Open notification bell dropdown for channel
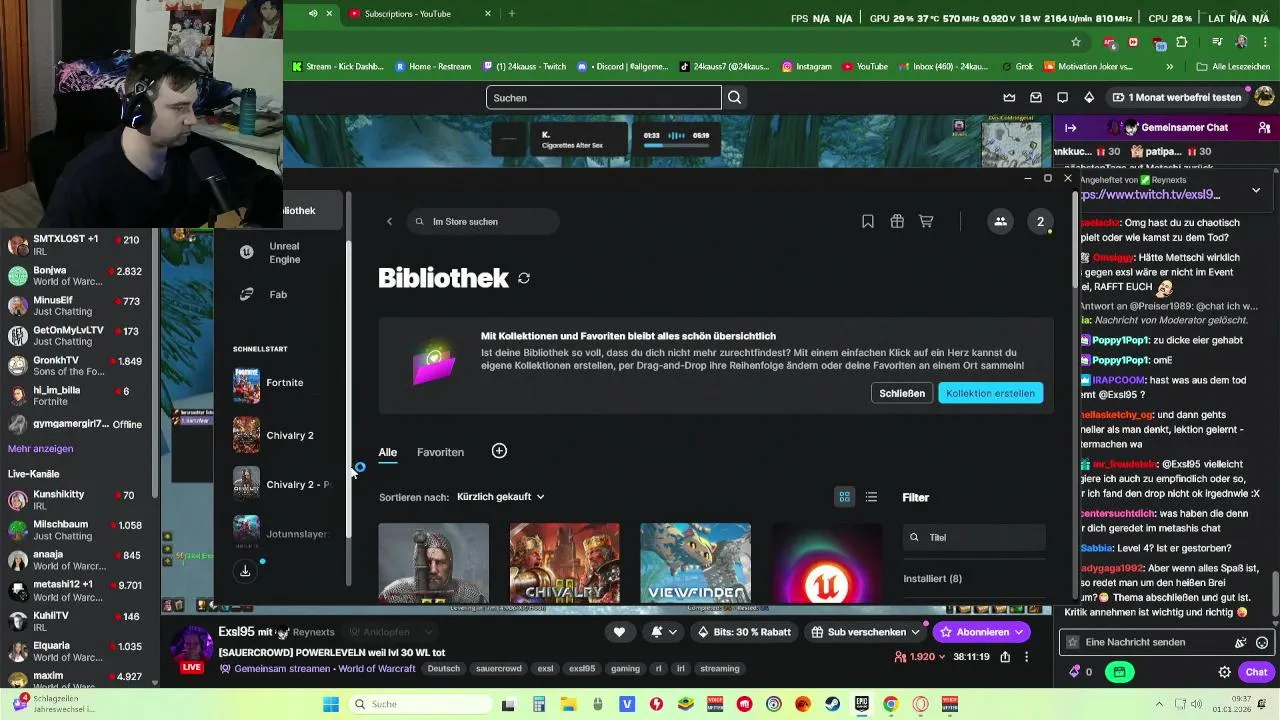Image resolution: width=1280 pixels, height=720 pixels. pos(664,632)
